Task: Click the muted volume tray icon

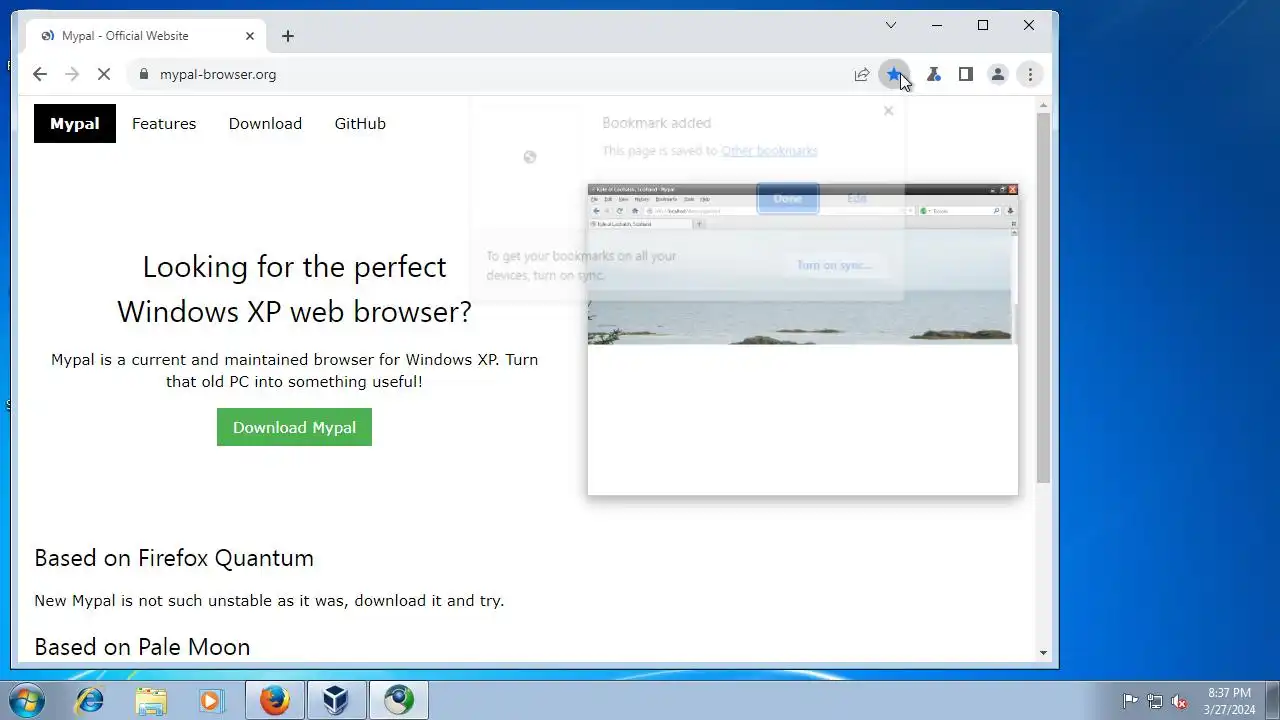Action: (x=1179, y=701)
